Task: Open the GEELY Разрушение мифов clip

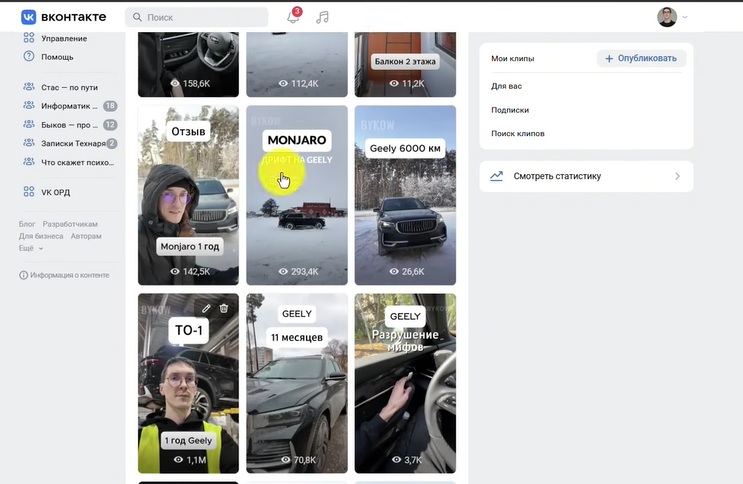Action: tap(405, 383)
